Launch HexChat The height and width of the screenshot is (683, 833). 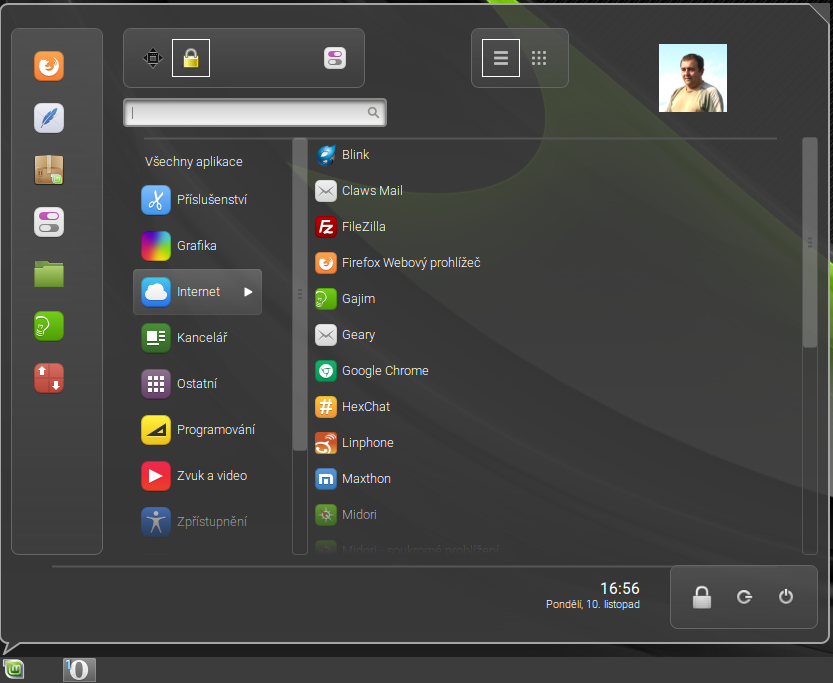point(353,407)
